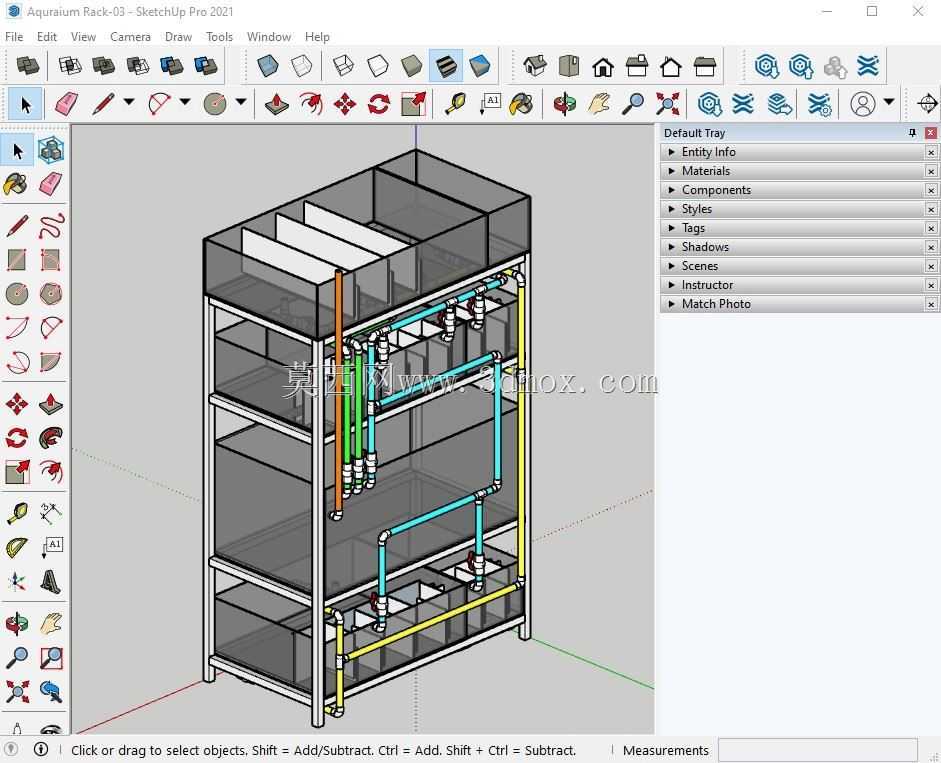Screen dimensions: 941x763
Task: Open the File menu
Action: [x=14, y=37]
